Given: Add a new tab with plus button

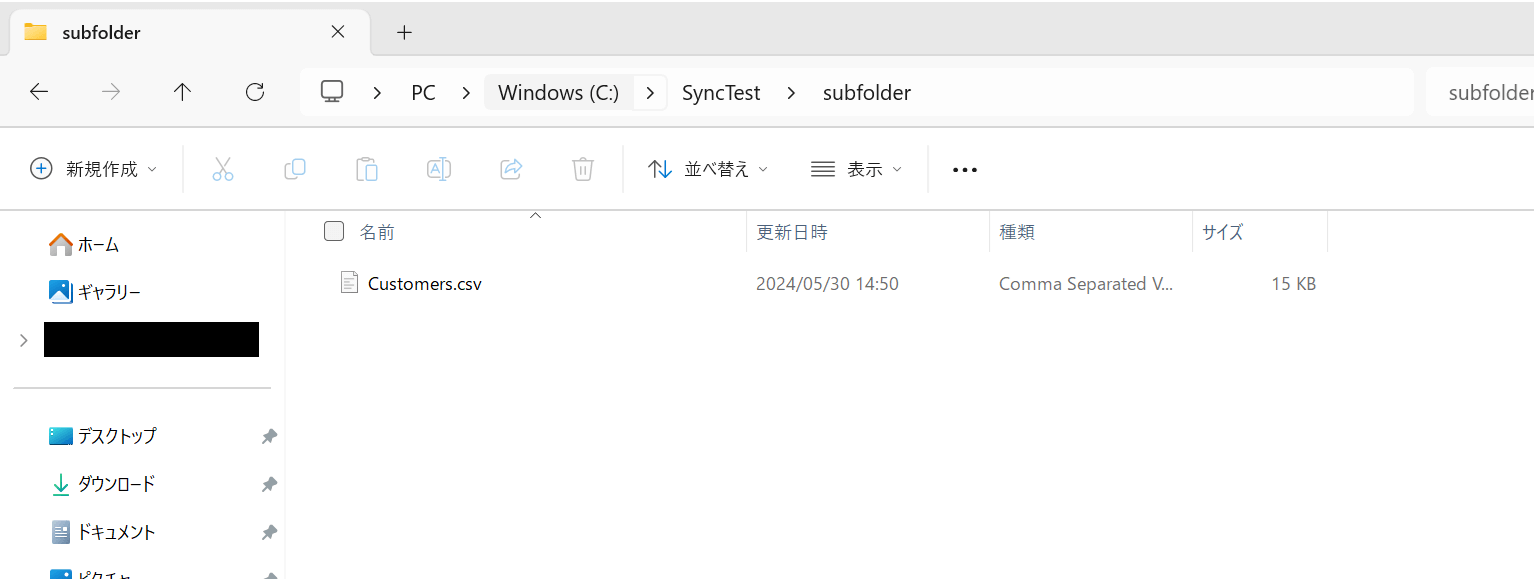Looking at the screenshot, I should click(404, 32).
